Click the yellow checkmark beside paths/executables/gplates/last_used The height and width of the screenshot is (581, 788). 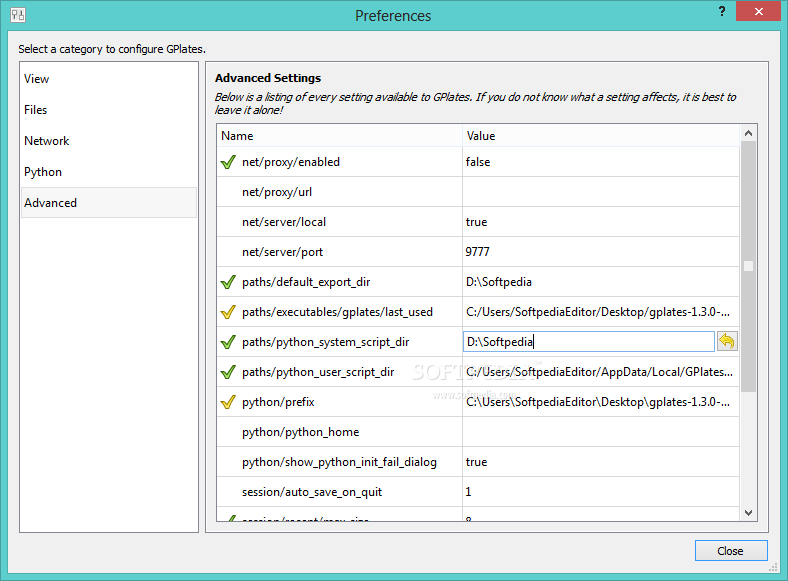(x=228, y=312)
